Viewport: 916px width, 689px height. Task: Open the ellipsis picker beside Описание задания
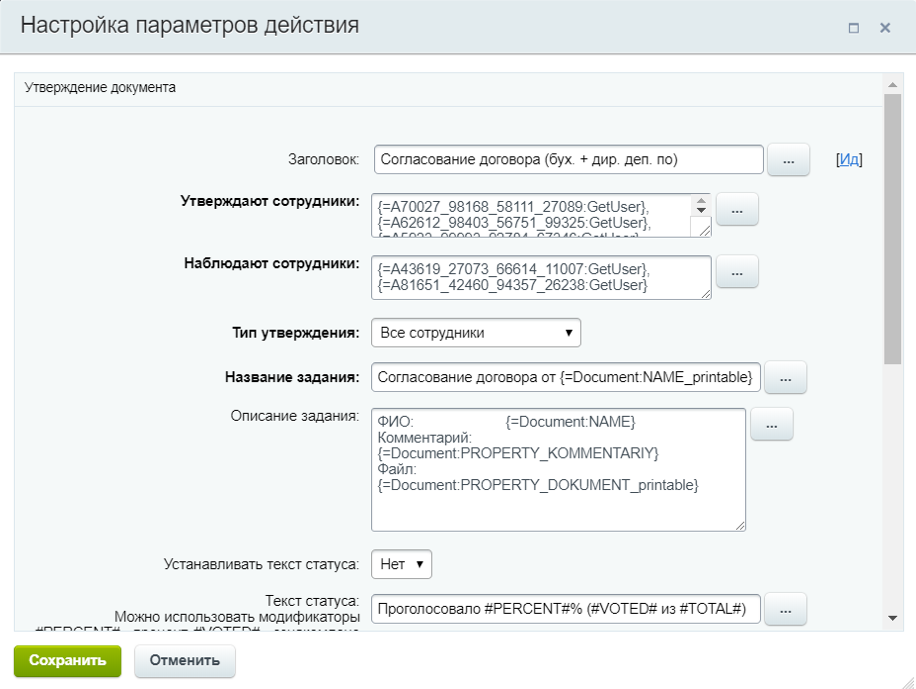click(771, 424)
